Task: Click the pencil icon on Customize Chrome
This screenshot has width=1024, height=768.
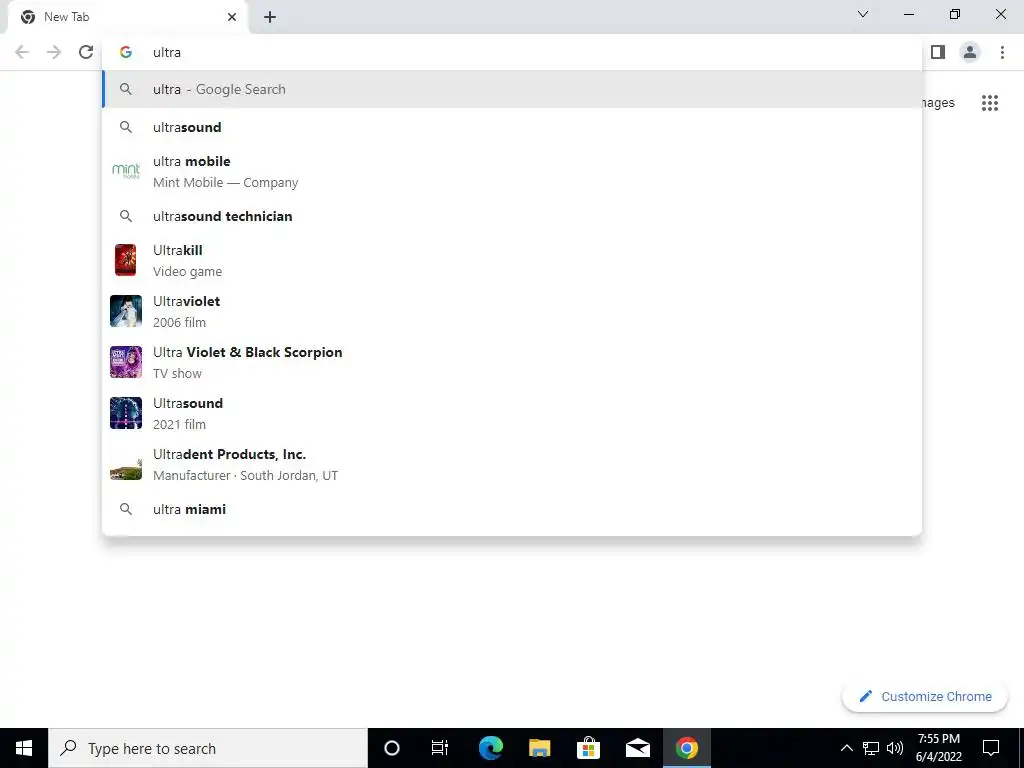Action: point(865,696)
